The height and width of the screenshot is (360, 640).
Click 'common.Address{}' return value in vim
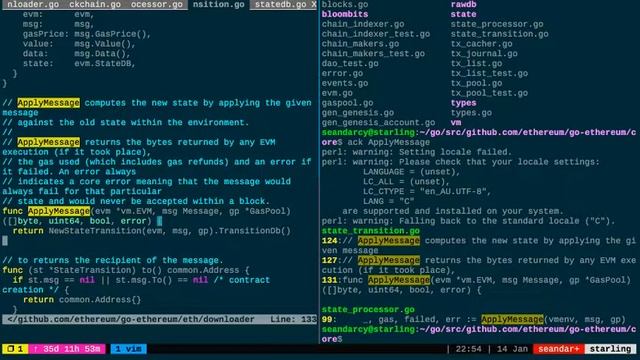[100, 300]
